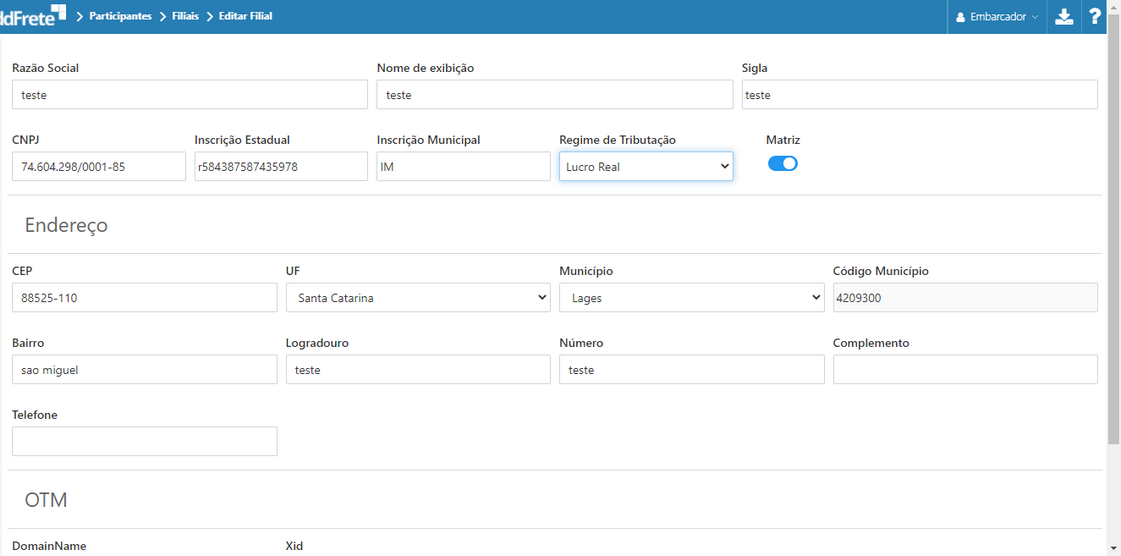Click the empty Telefone field
The width and height of the screenshot is (1121, 556).
tap(144, 441)
